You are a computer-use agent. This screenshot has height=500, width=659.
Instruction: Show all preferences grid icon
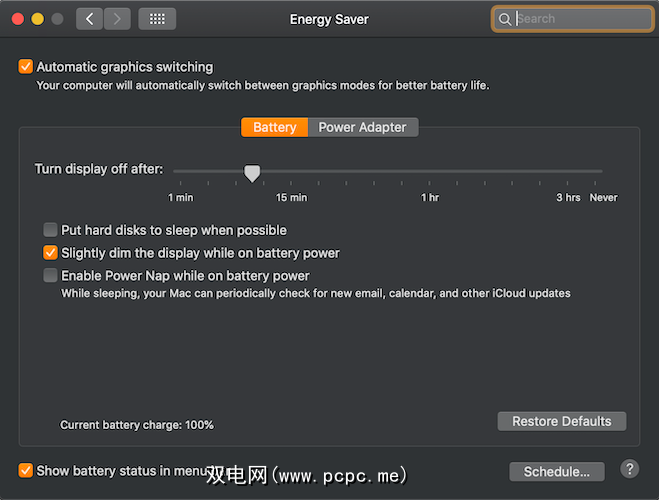[157, 18]
